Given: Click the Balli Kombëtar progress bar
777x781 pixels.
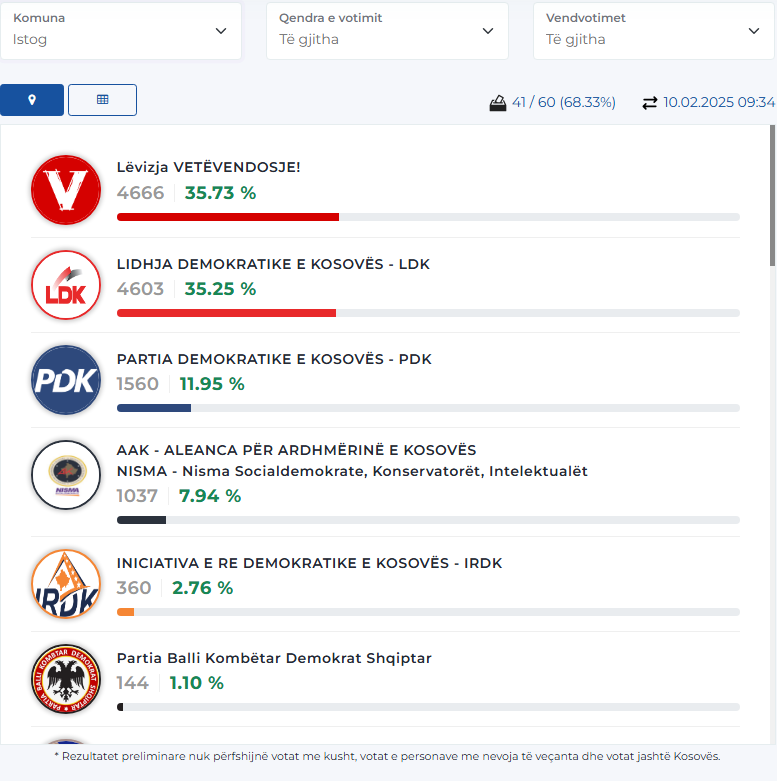Looking at the screenshot, I should 428,707.
